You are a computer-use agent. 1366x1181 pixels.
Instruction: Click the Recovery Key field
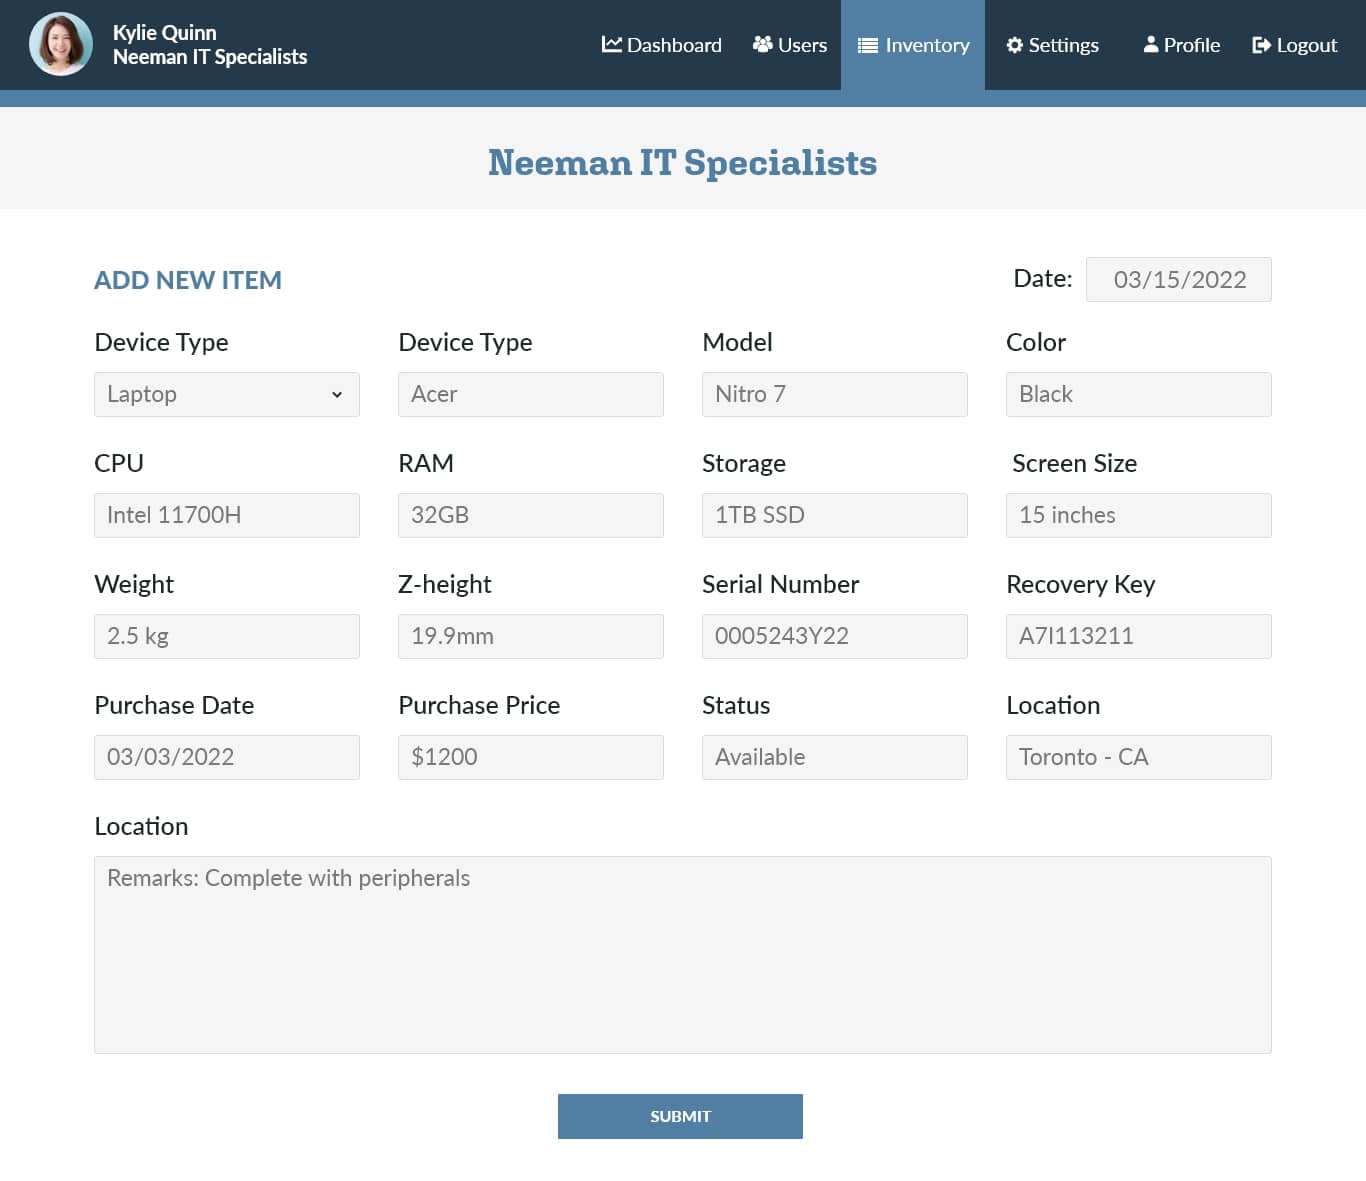pos(1138,636)
